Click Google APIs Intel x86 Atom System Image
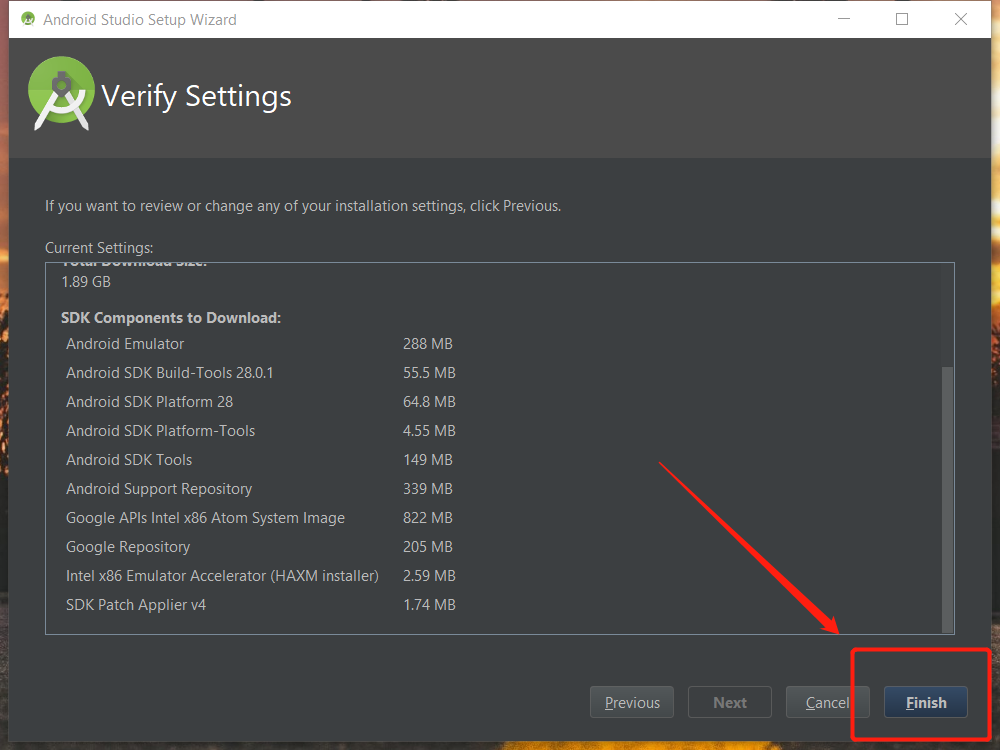1000x750 pixels. 205,518
